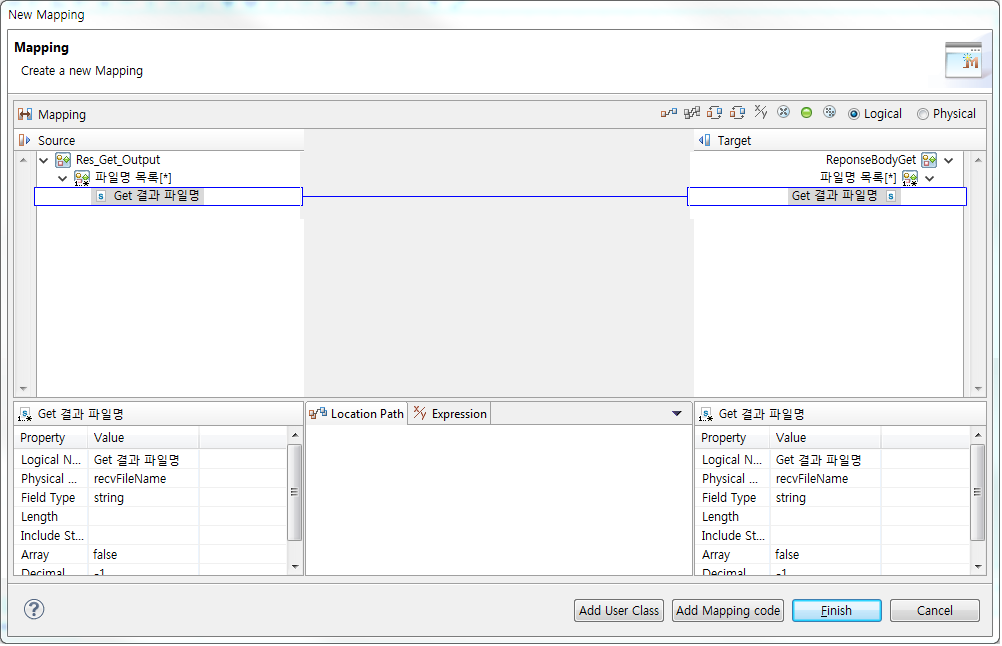Click the copy-down mapping toolbar icon
The height and width of the screenshot is (646, 1002).
(713, 113)
